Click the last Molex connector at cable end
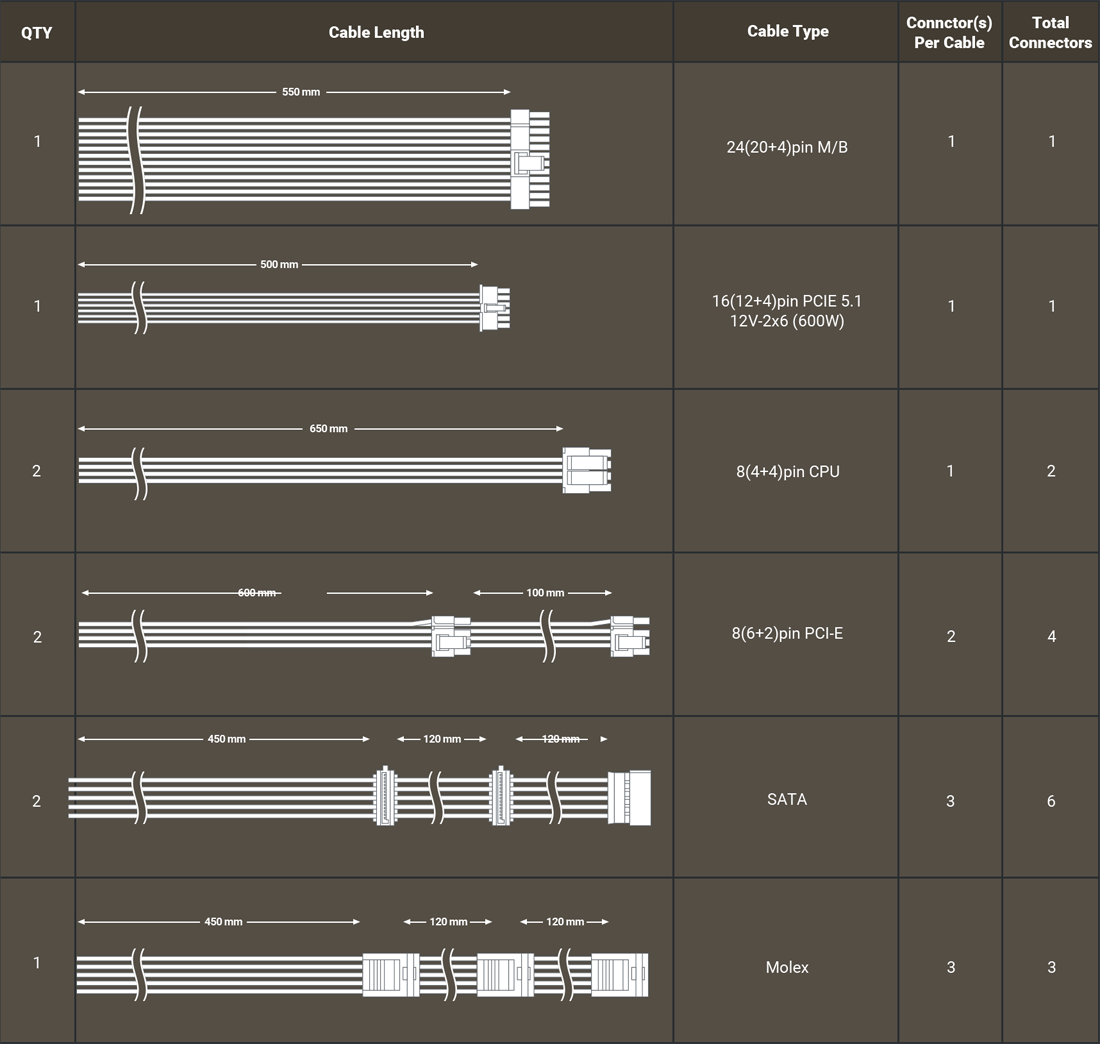This screenshot has width=1100, height=1044. point(619,974)
